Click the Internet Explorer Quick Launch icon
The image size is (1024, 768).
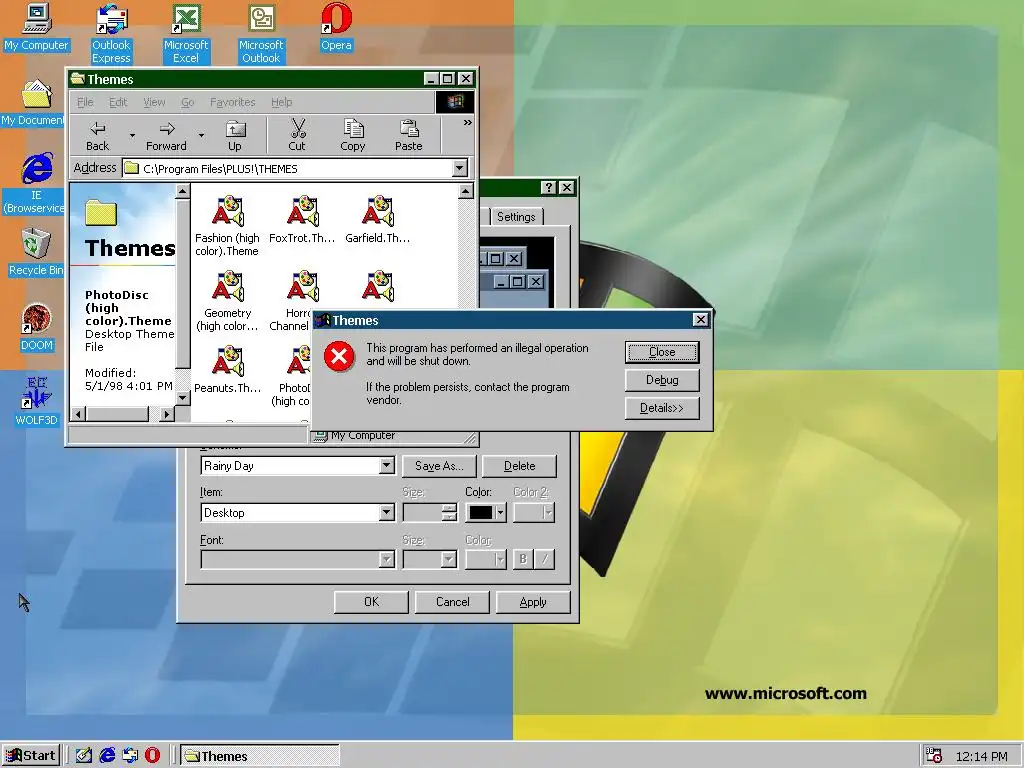[x=107, y=756]
